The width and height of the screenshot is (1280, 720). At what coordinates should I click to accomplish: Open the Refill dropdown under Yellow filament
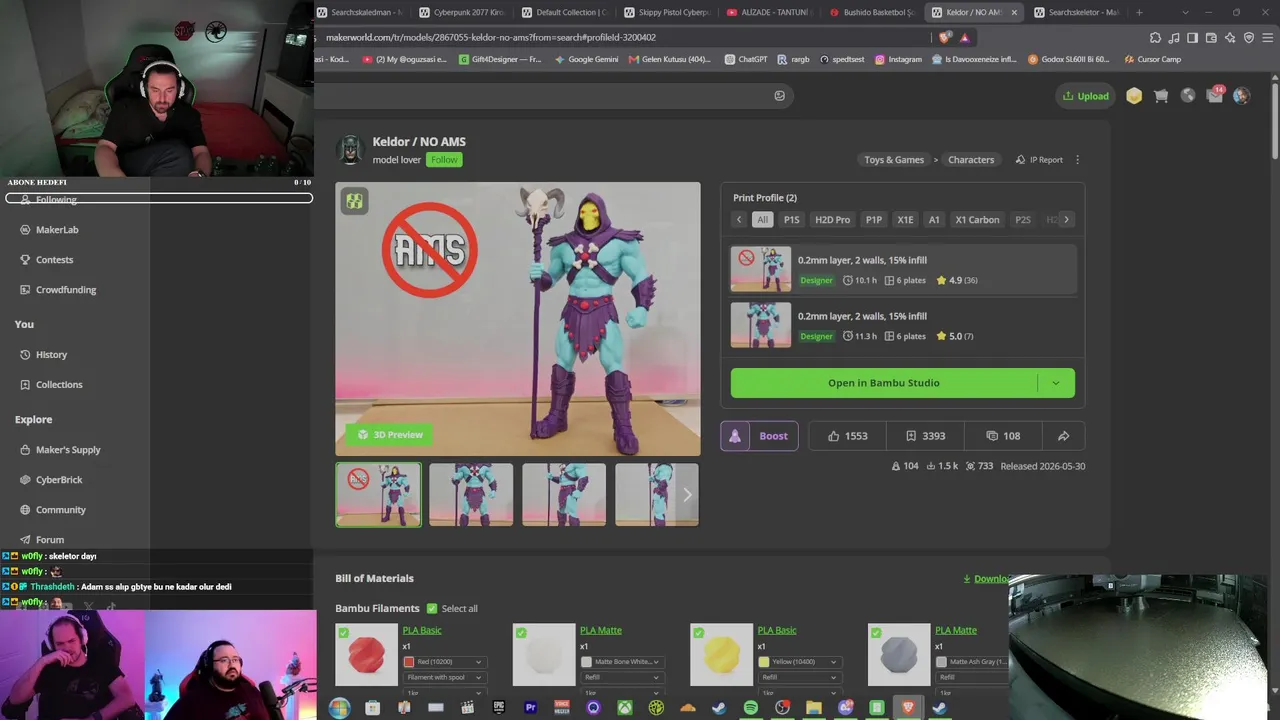tap(798, 677)
